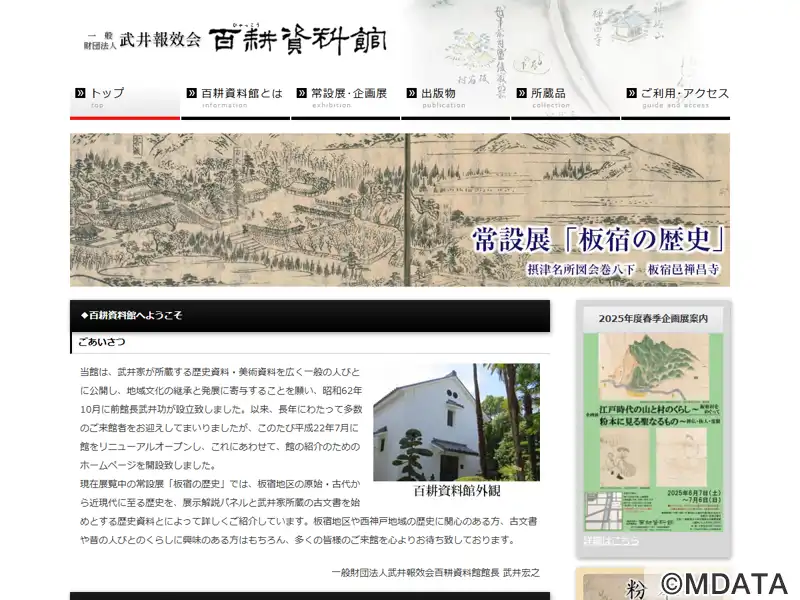Click the 百耕資料館へようこそ section header
The width and height of the screenshot is (800, 600).
[310, 316]
